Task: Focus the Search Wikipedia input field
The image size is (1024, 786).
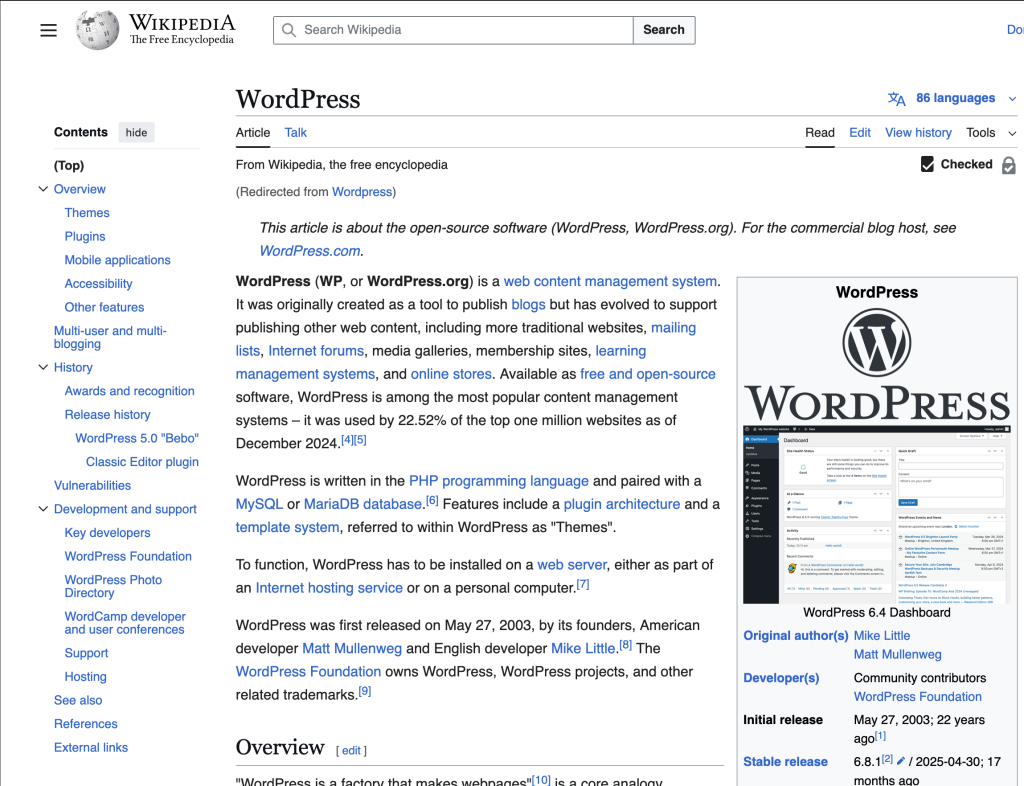Action: (x=453, y=30)
